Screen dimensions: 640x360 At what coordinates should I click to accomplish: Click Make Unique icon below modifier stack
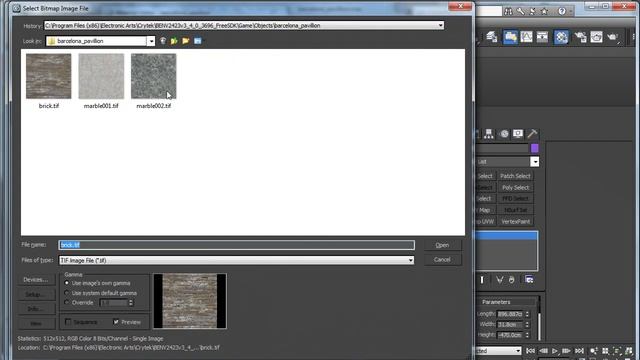point(500,280)
